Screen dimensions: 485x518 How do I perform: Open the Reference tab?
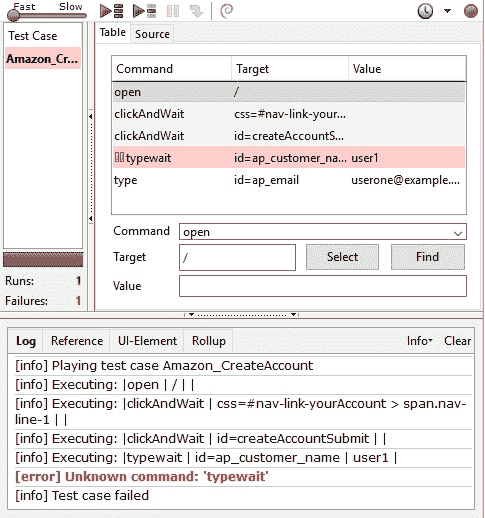pos(77,341)
